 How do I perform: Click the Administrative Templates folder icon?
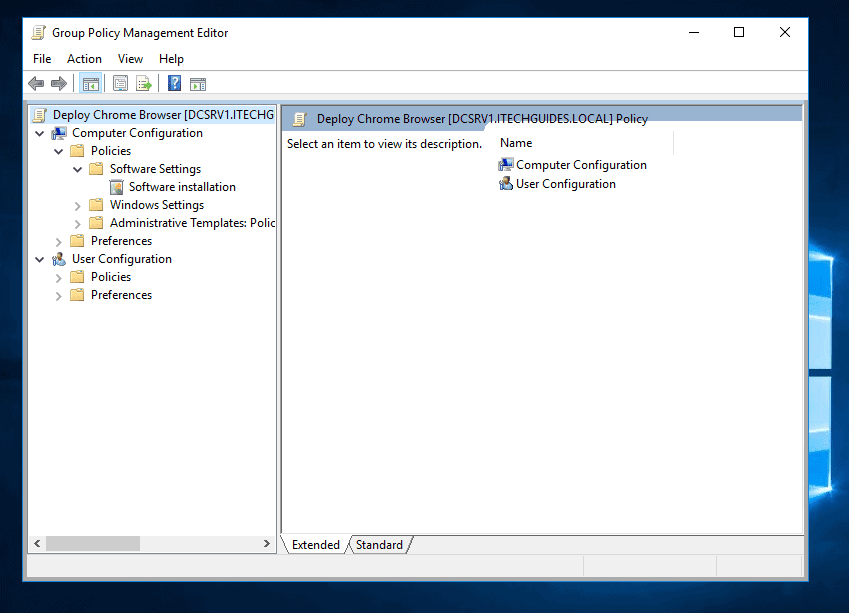(96, 223)
